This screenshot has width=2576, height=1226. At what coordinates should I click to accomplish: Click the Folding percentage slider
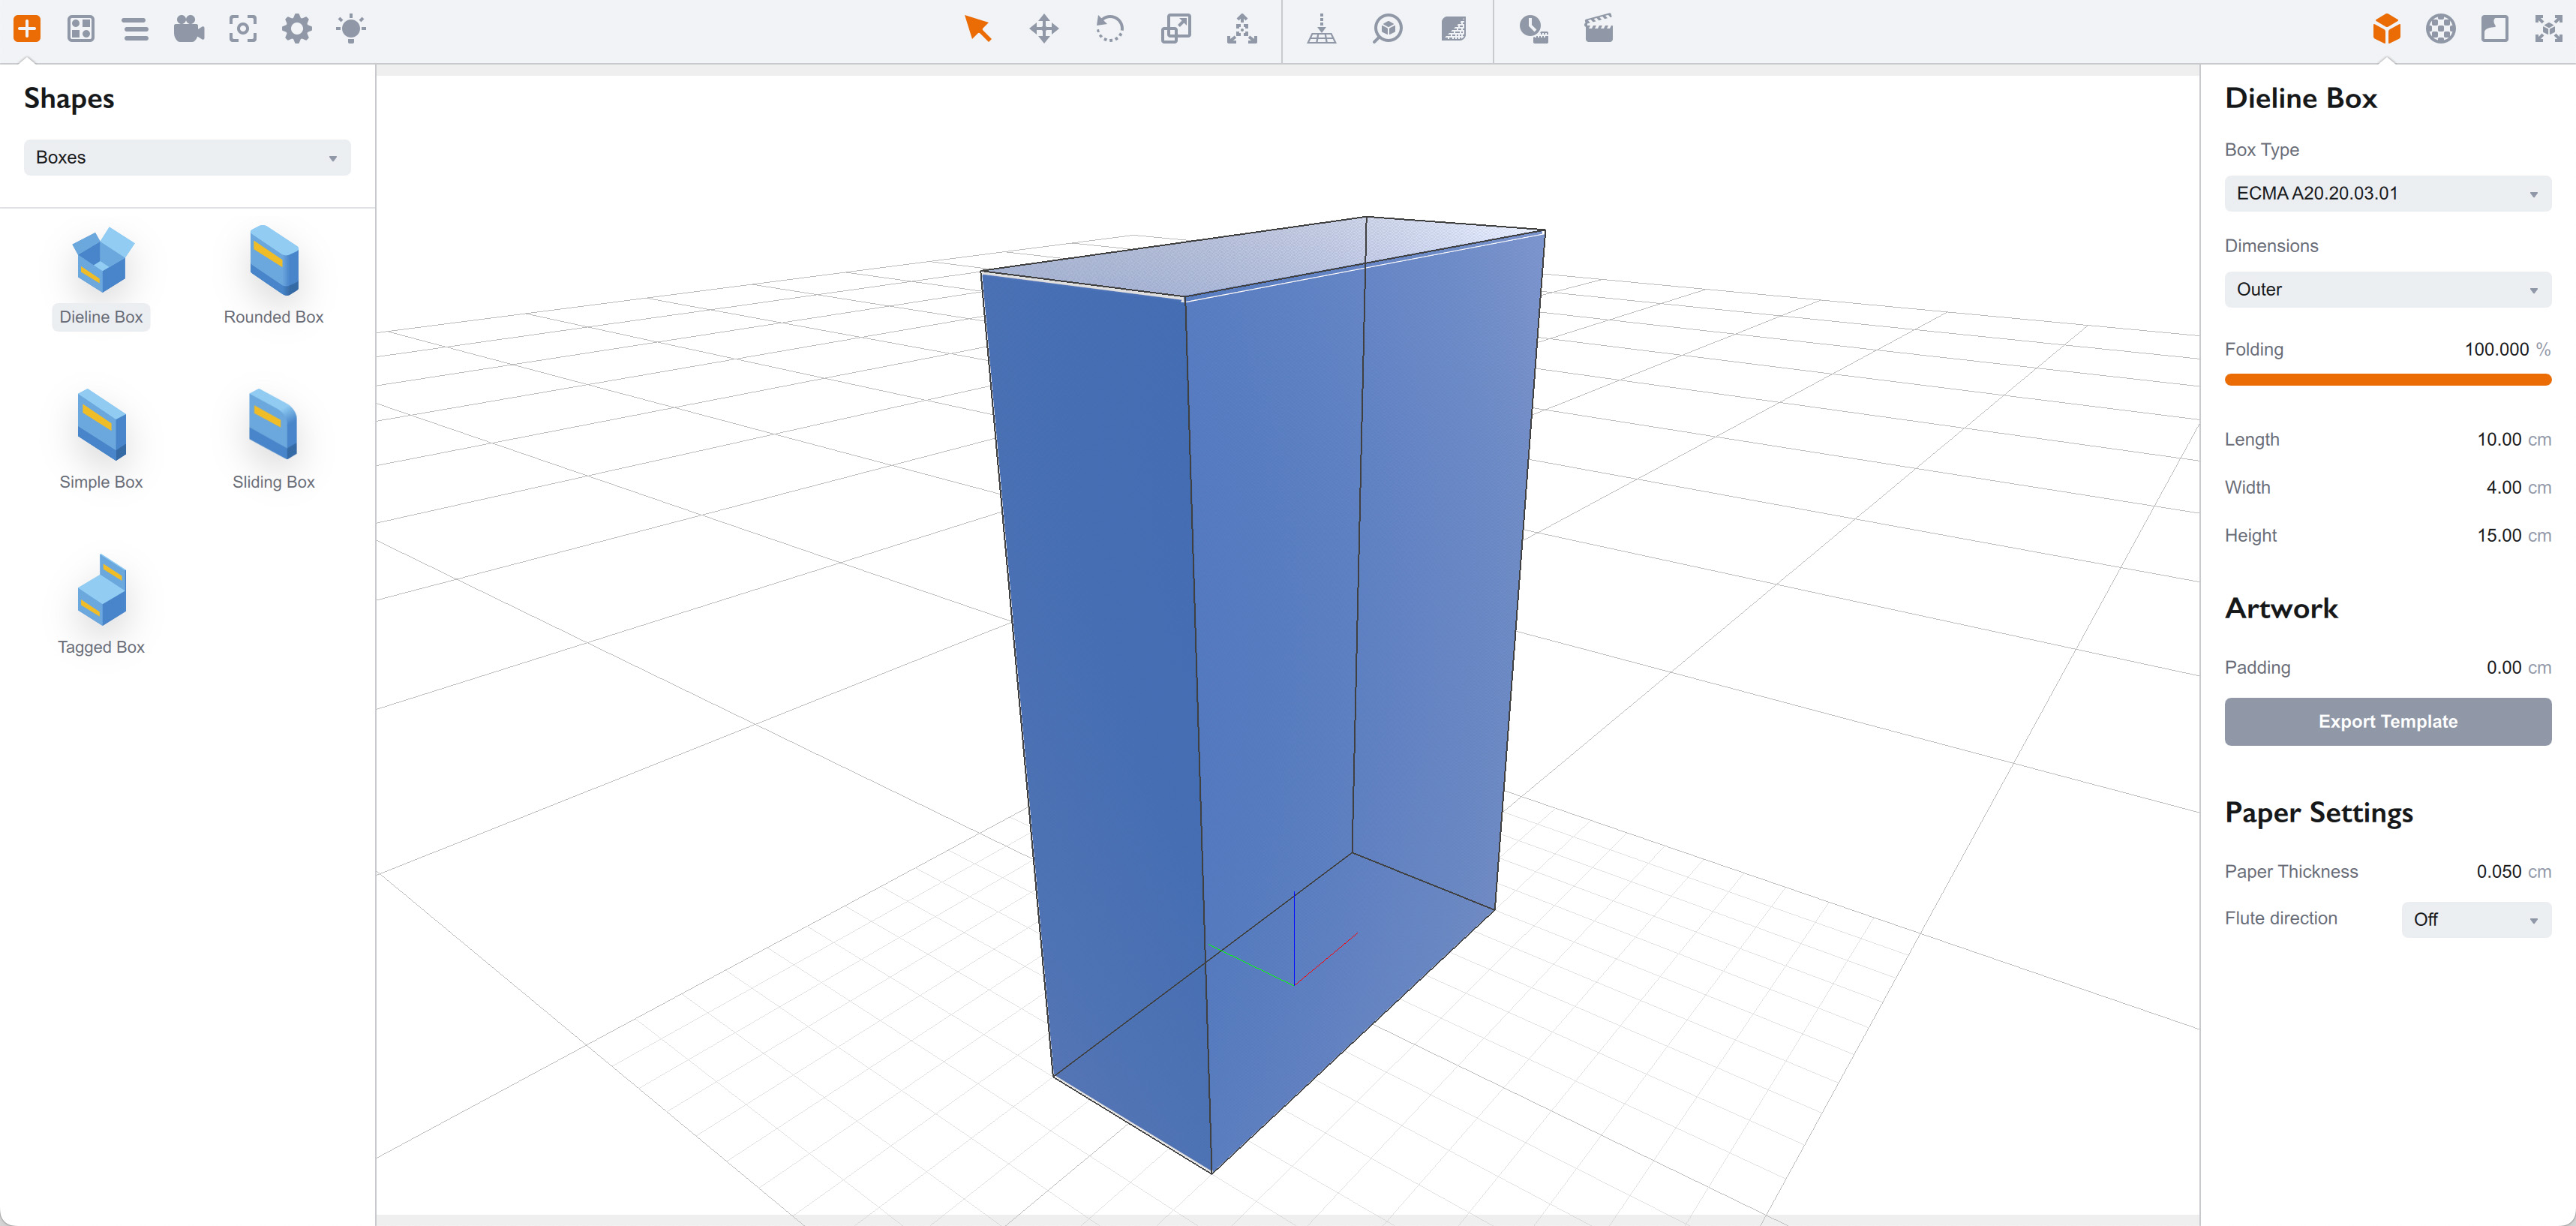pos(2387,379)
